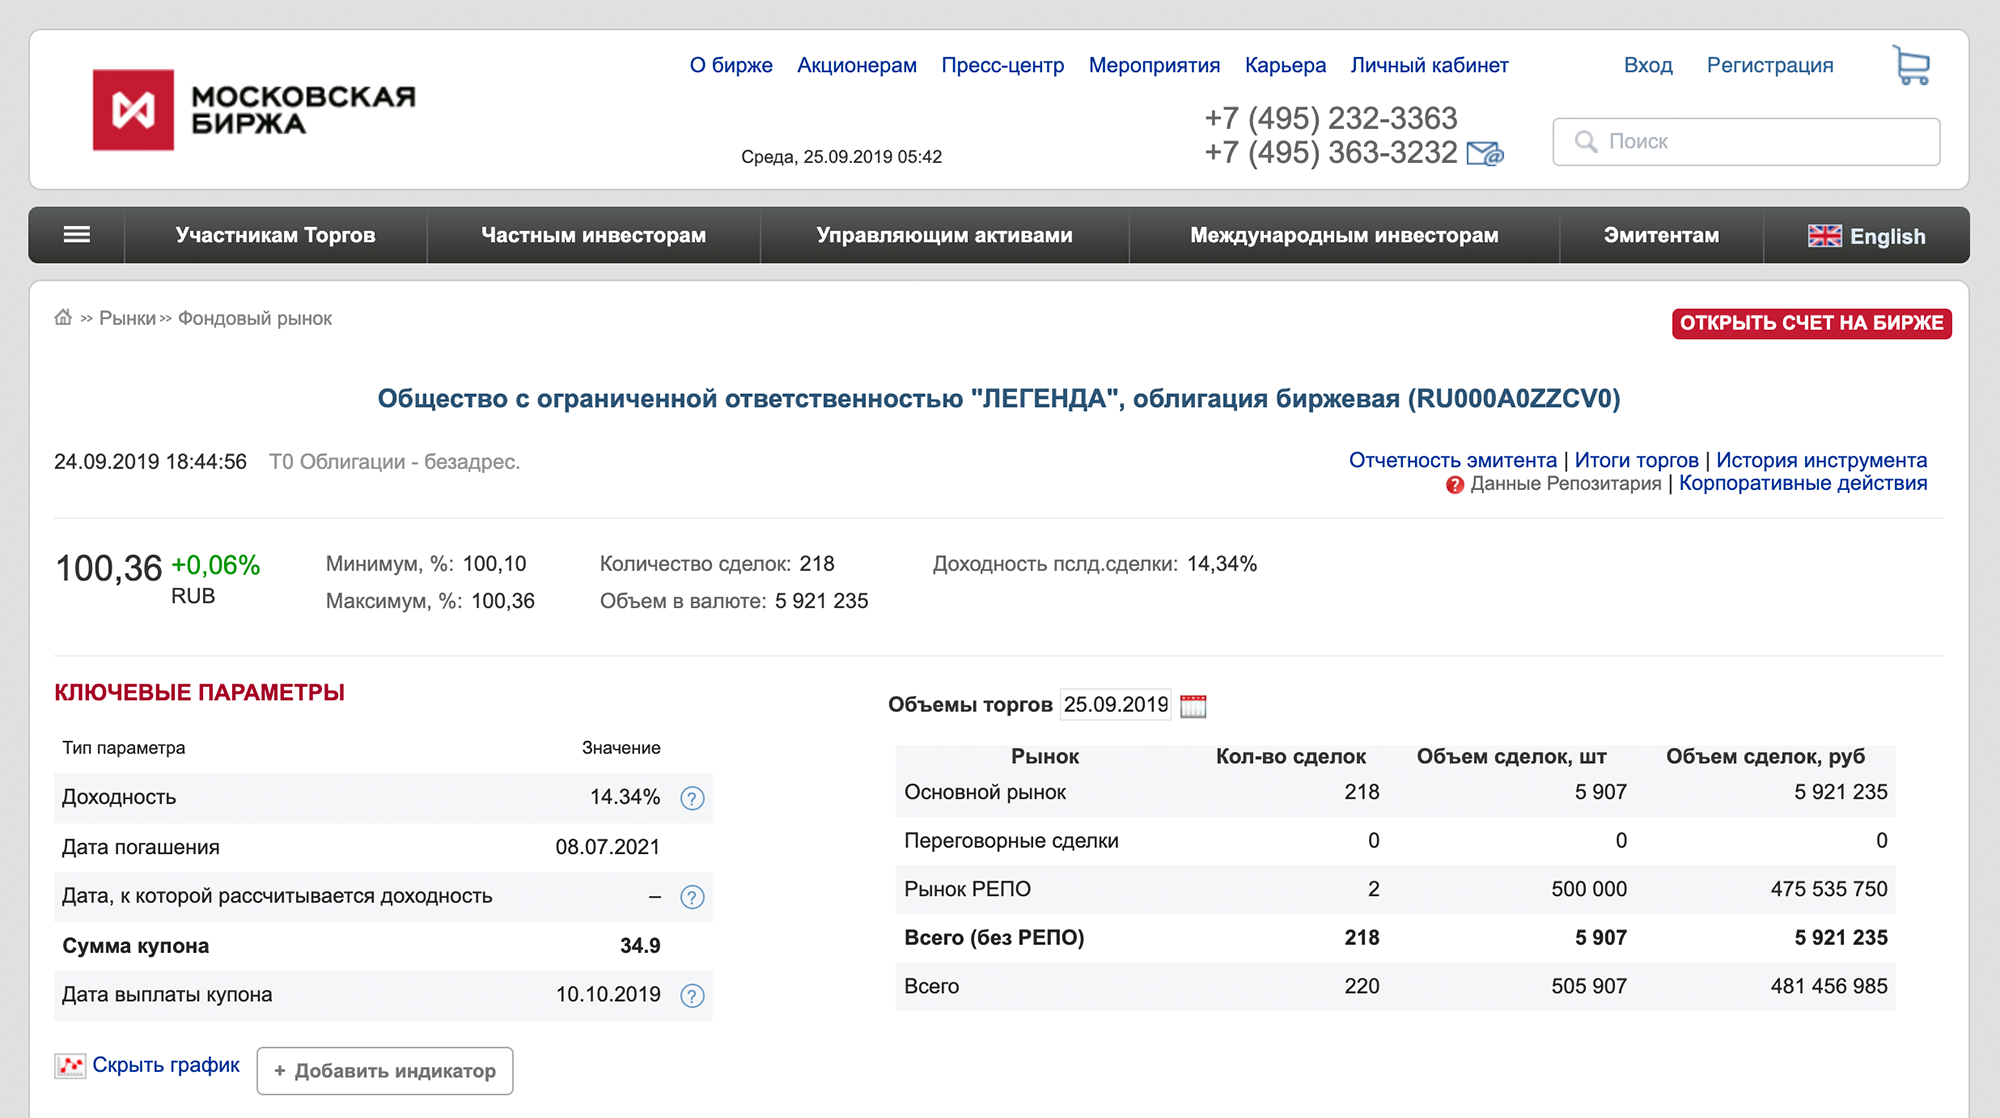
Task: Click the Рынок РЕПО row label
Action: (967, 889)
